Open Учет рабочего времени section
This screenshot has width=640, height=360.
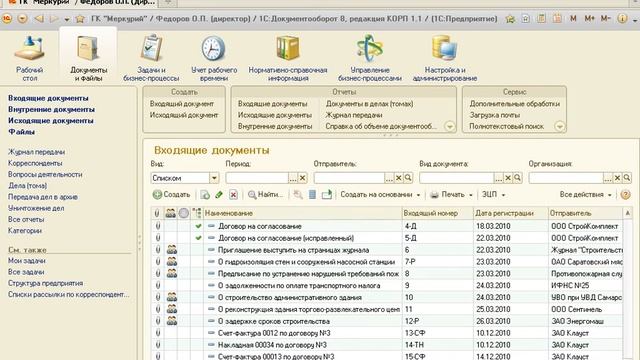coord(214,58)
